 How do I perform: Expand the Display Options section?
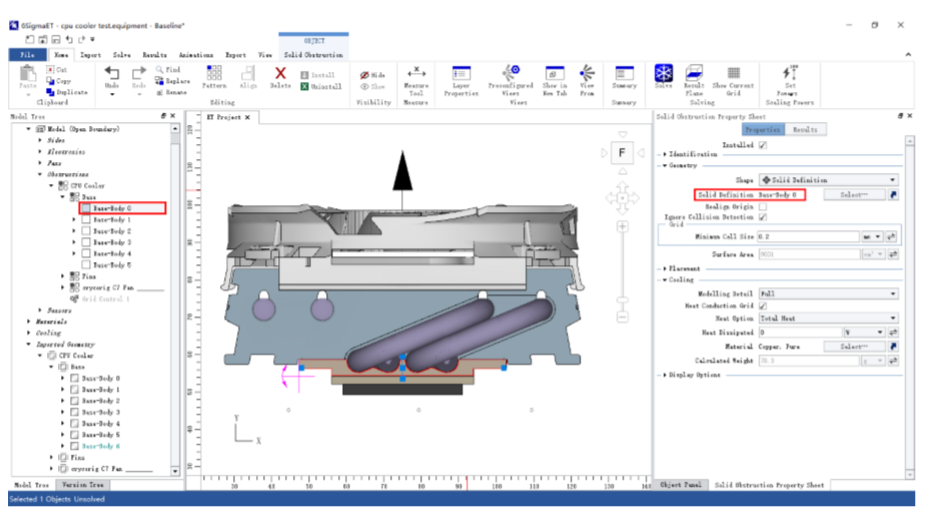692,375
